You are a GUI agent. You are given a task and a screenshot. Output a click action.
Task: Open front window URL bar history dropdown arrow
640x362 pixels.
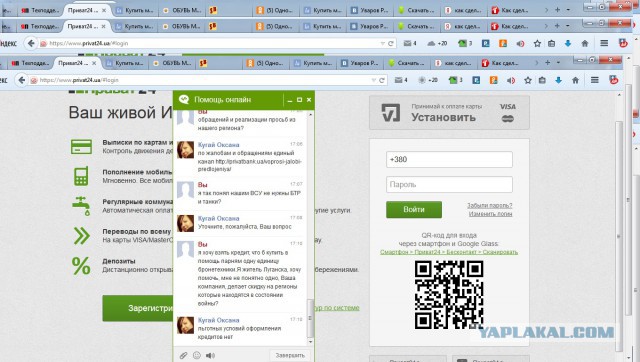coord(373,80)
